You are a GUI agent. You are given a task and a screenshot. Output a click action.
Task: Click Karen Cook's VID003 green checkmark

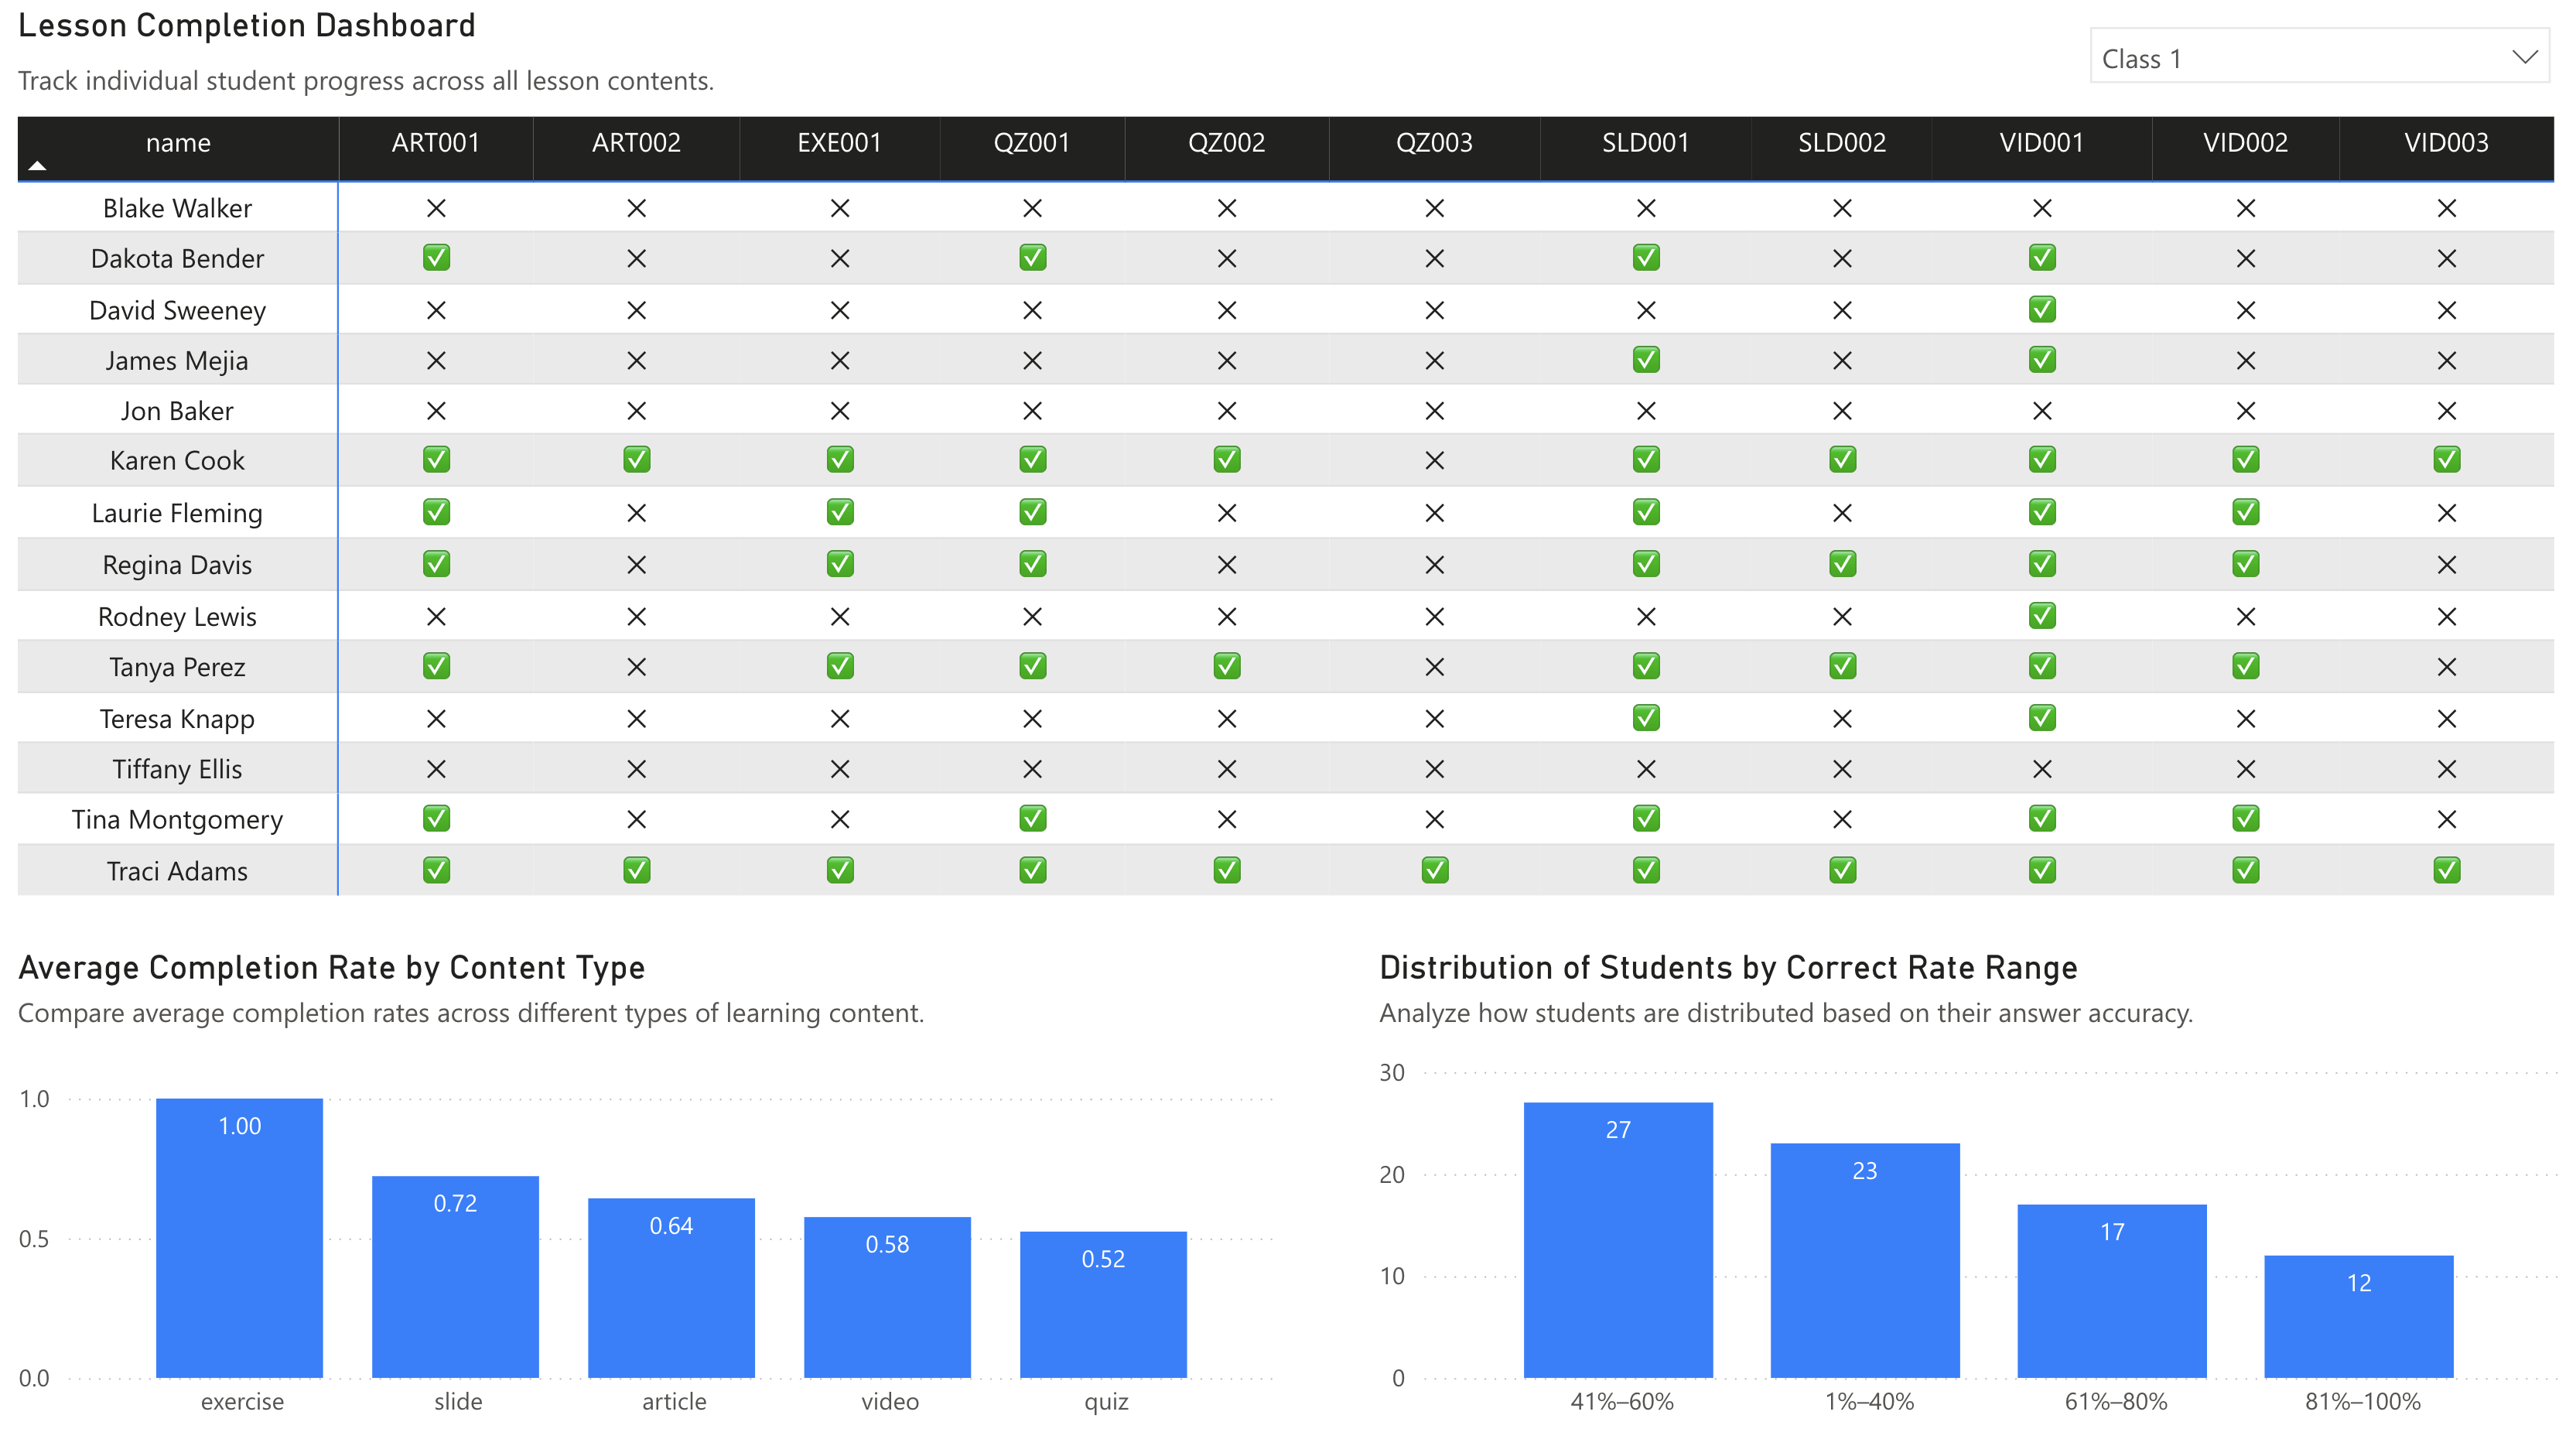coord(2446,460)
